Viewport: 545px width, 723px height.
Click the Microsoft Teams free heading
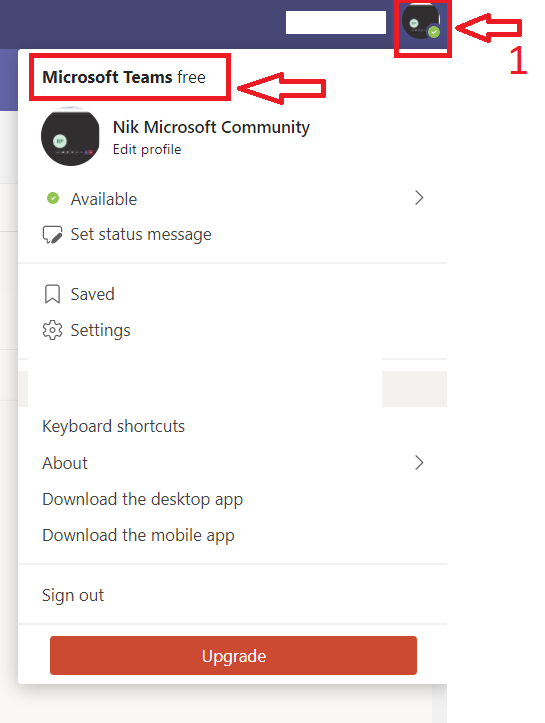point(124,77)
